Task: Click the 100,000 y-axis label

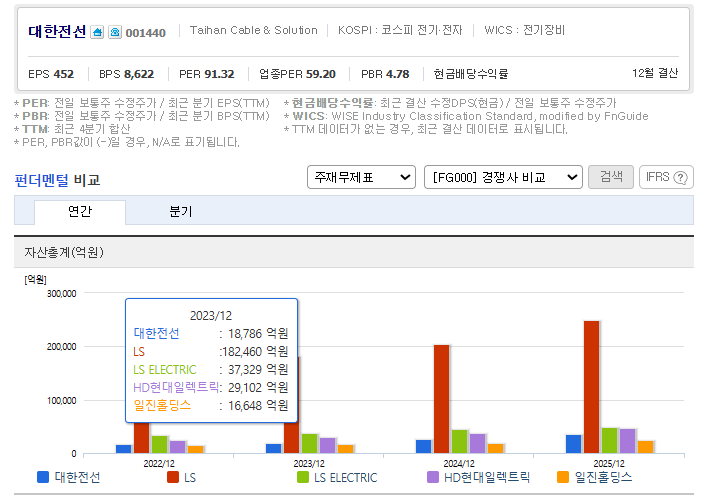Action: click(x=62, y=401)
